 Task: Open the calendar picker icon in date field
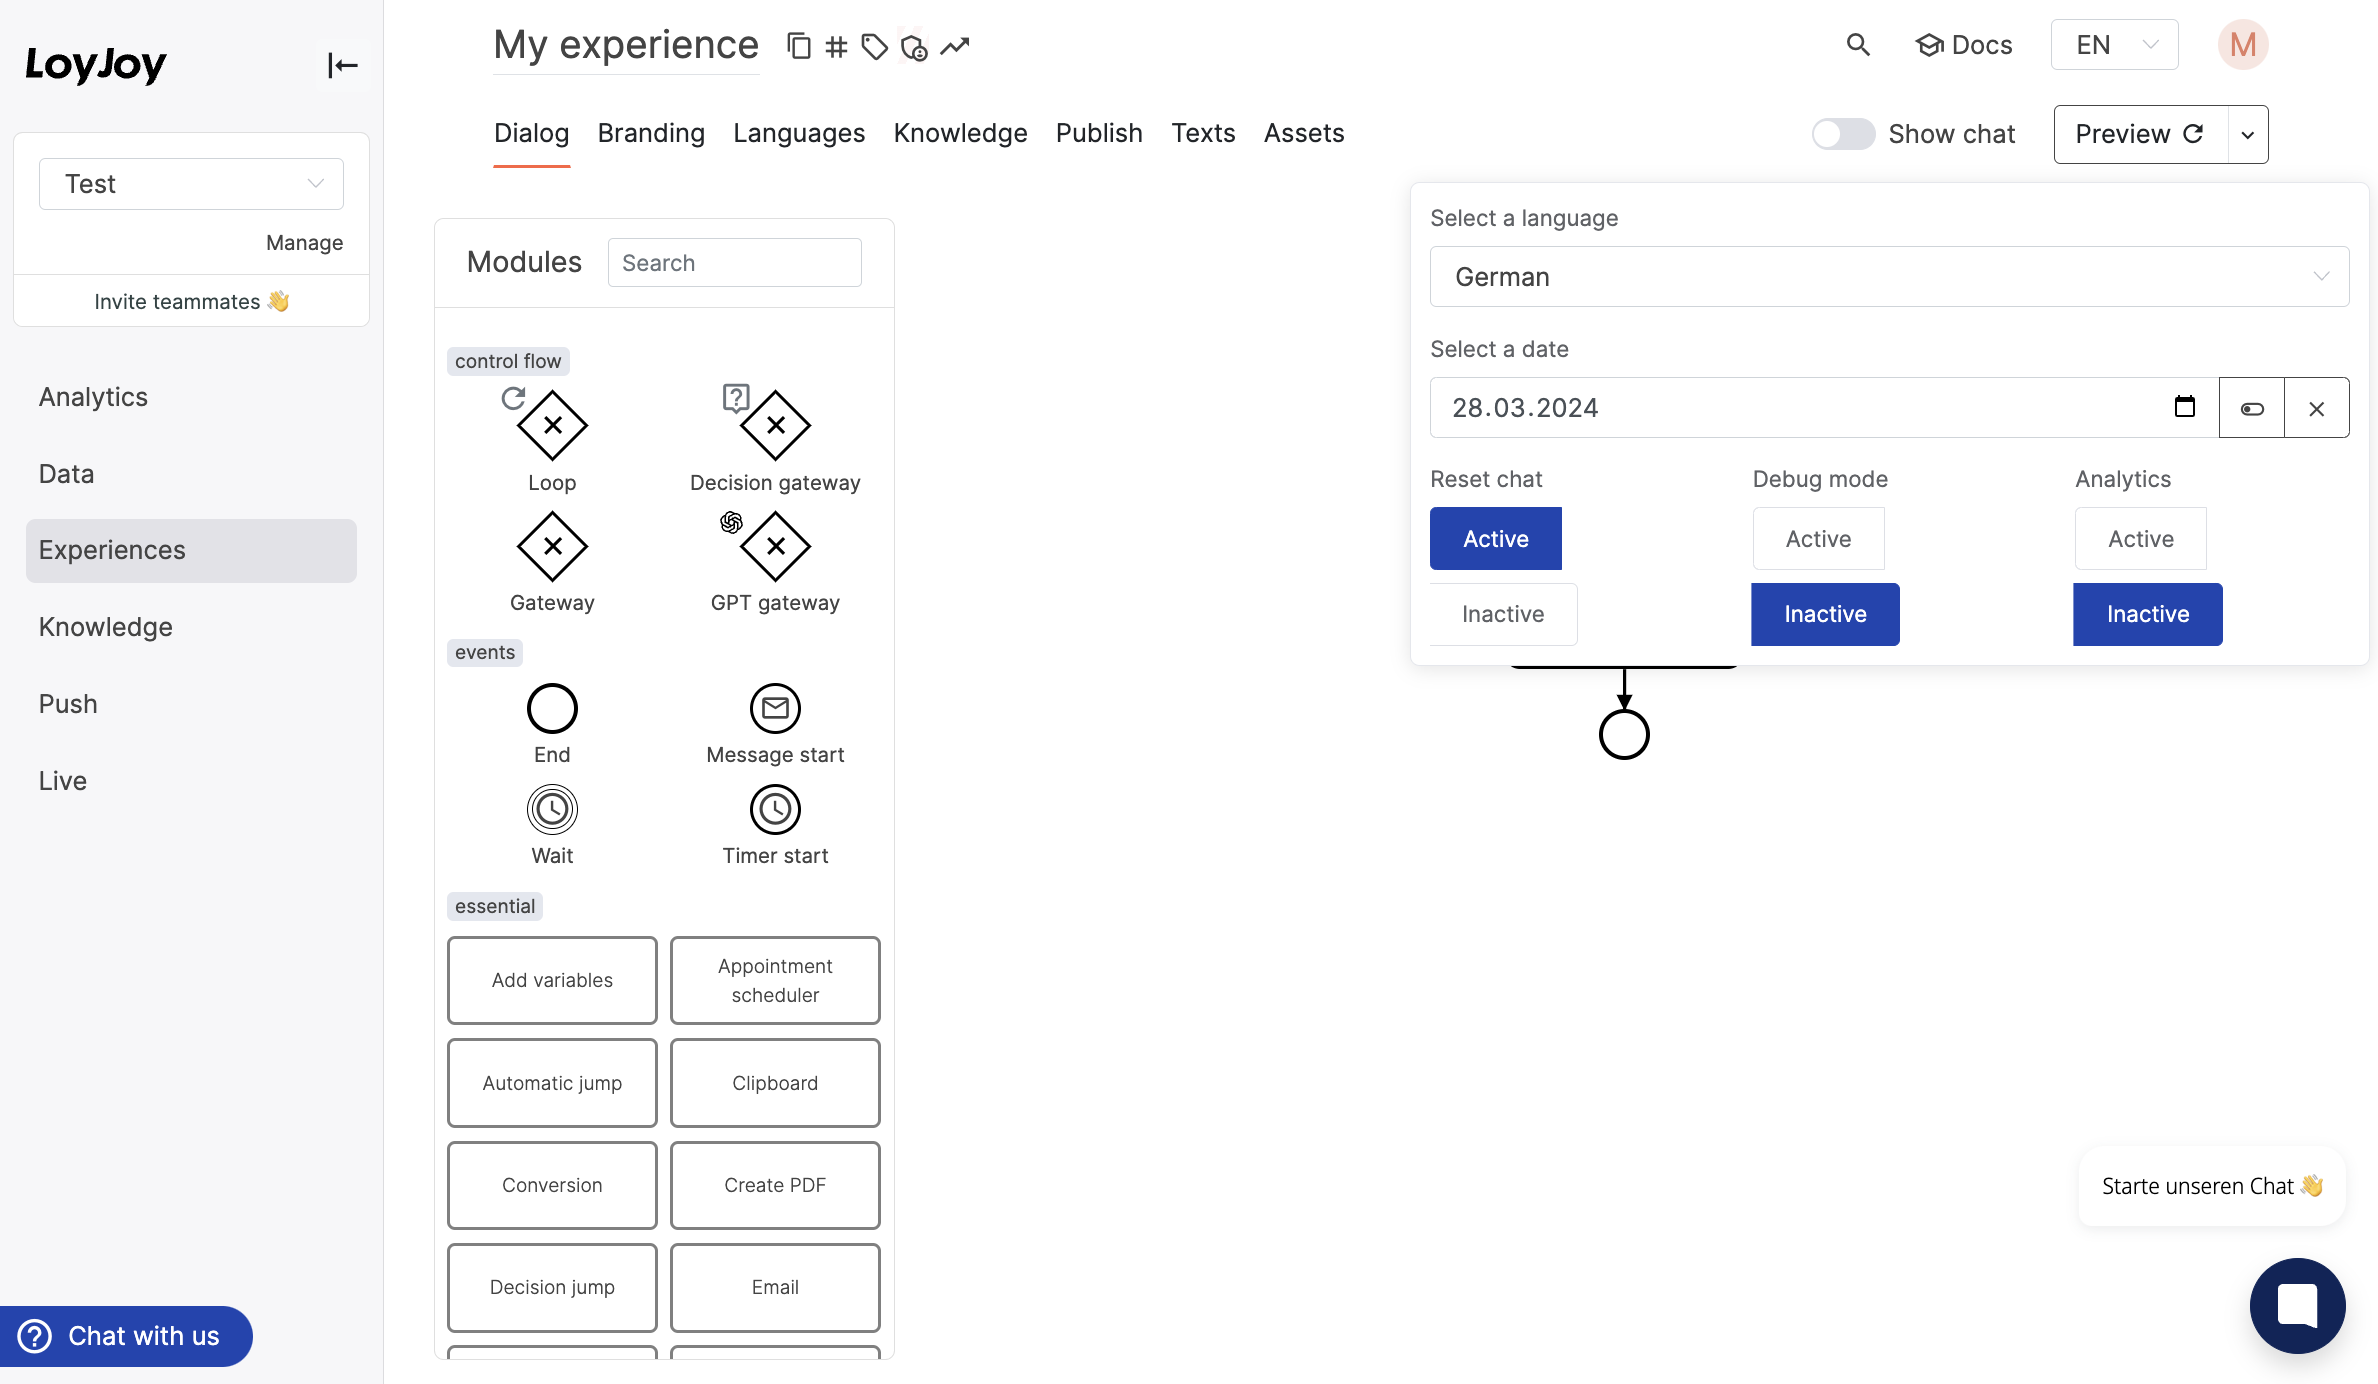(x=2184, y=407)
